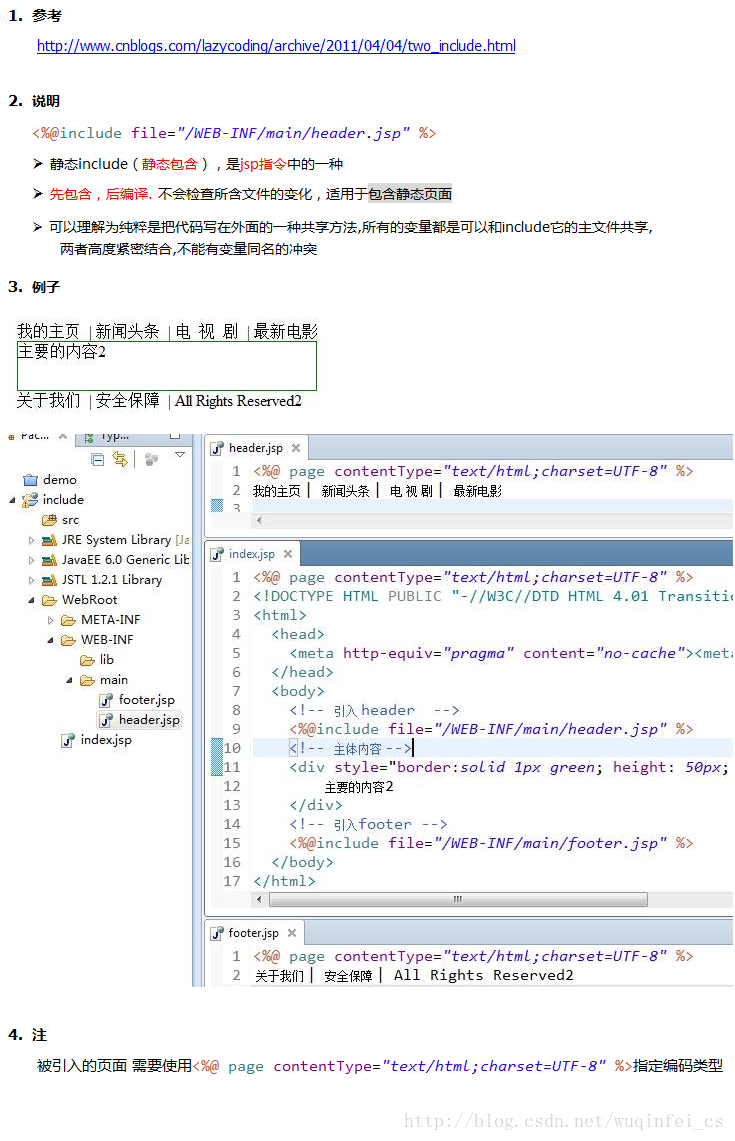The image size is (735, 1141).
Task: Click left scroll arrow in index.jsp editor
Action: point(259,899)
